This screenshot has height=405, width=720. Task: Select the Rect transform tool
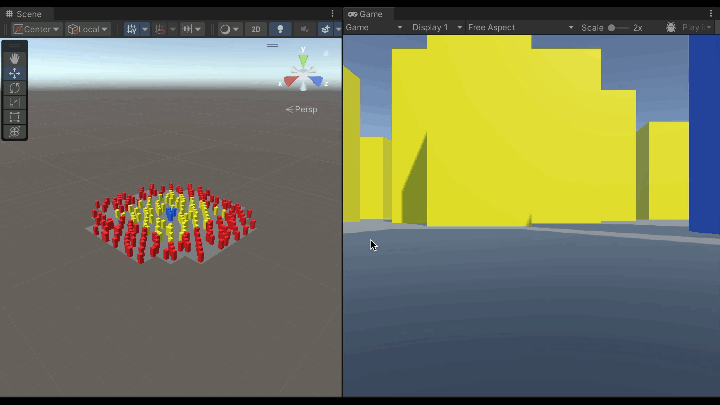pyautogui.click(x=14, y=117)
